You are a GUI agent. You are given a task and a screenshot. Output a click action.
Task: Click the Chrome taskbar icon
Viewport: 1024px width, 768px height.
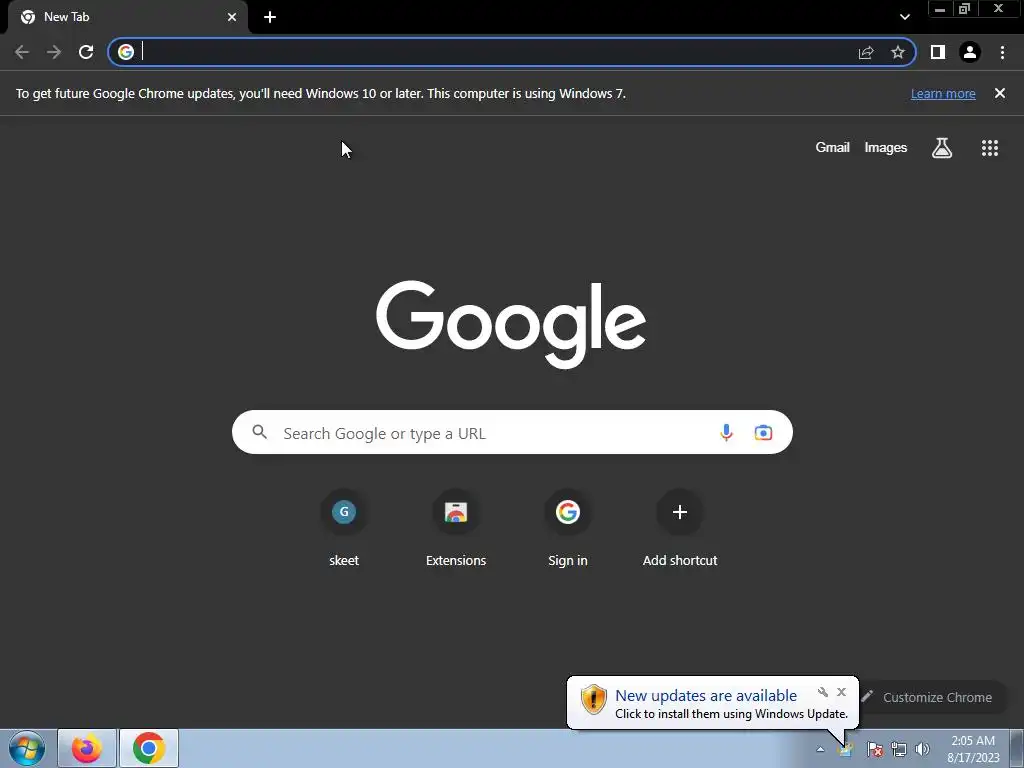point(149,748)
